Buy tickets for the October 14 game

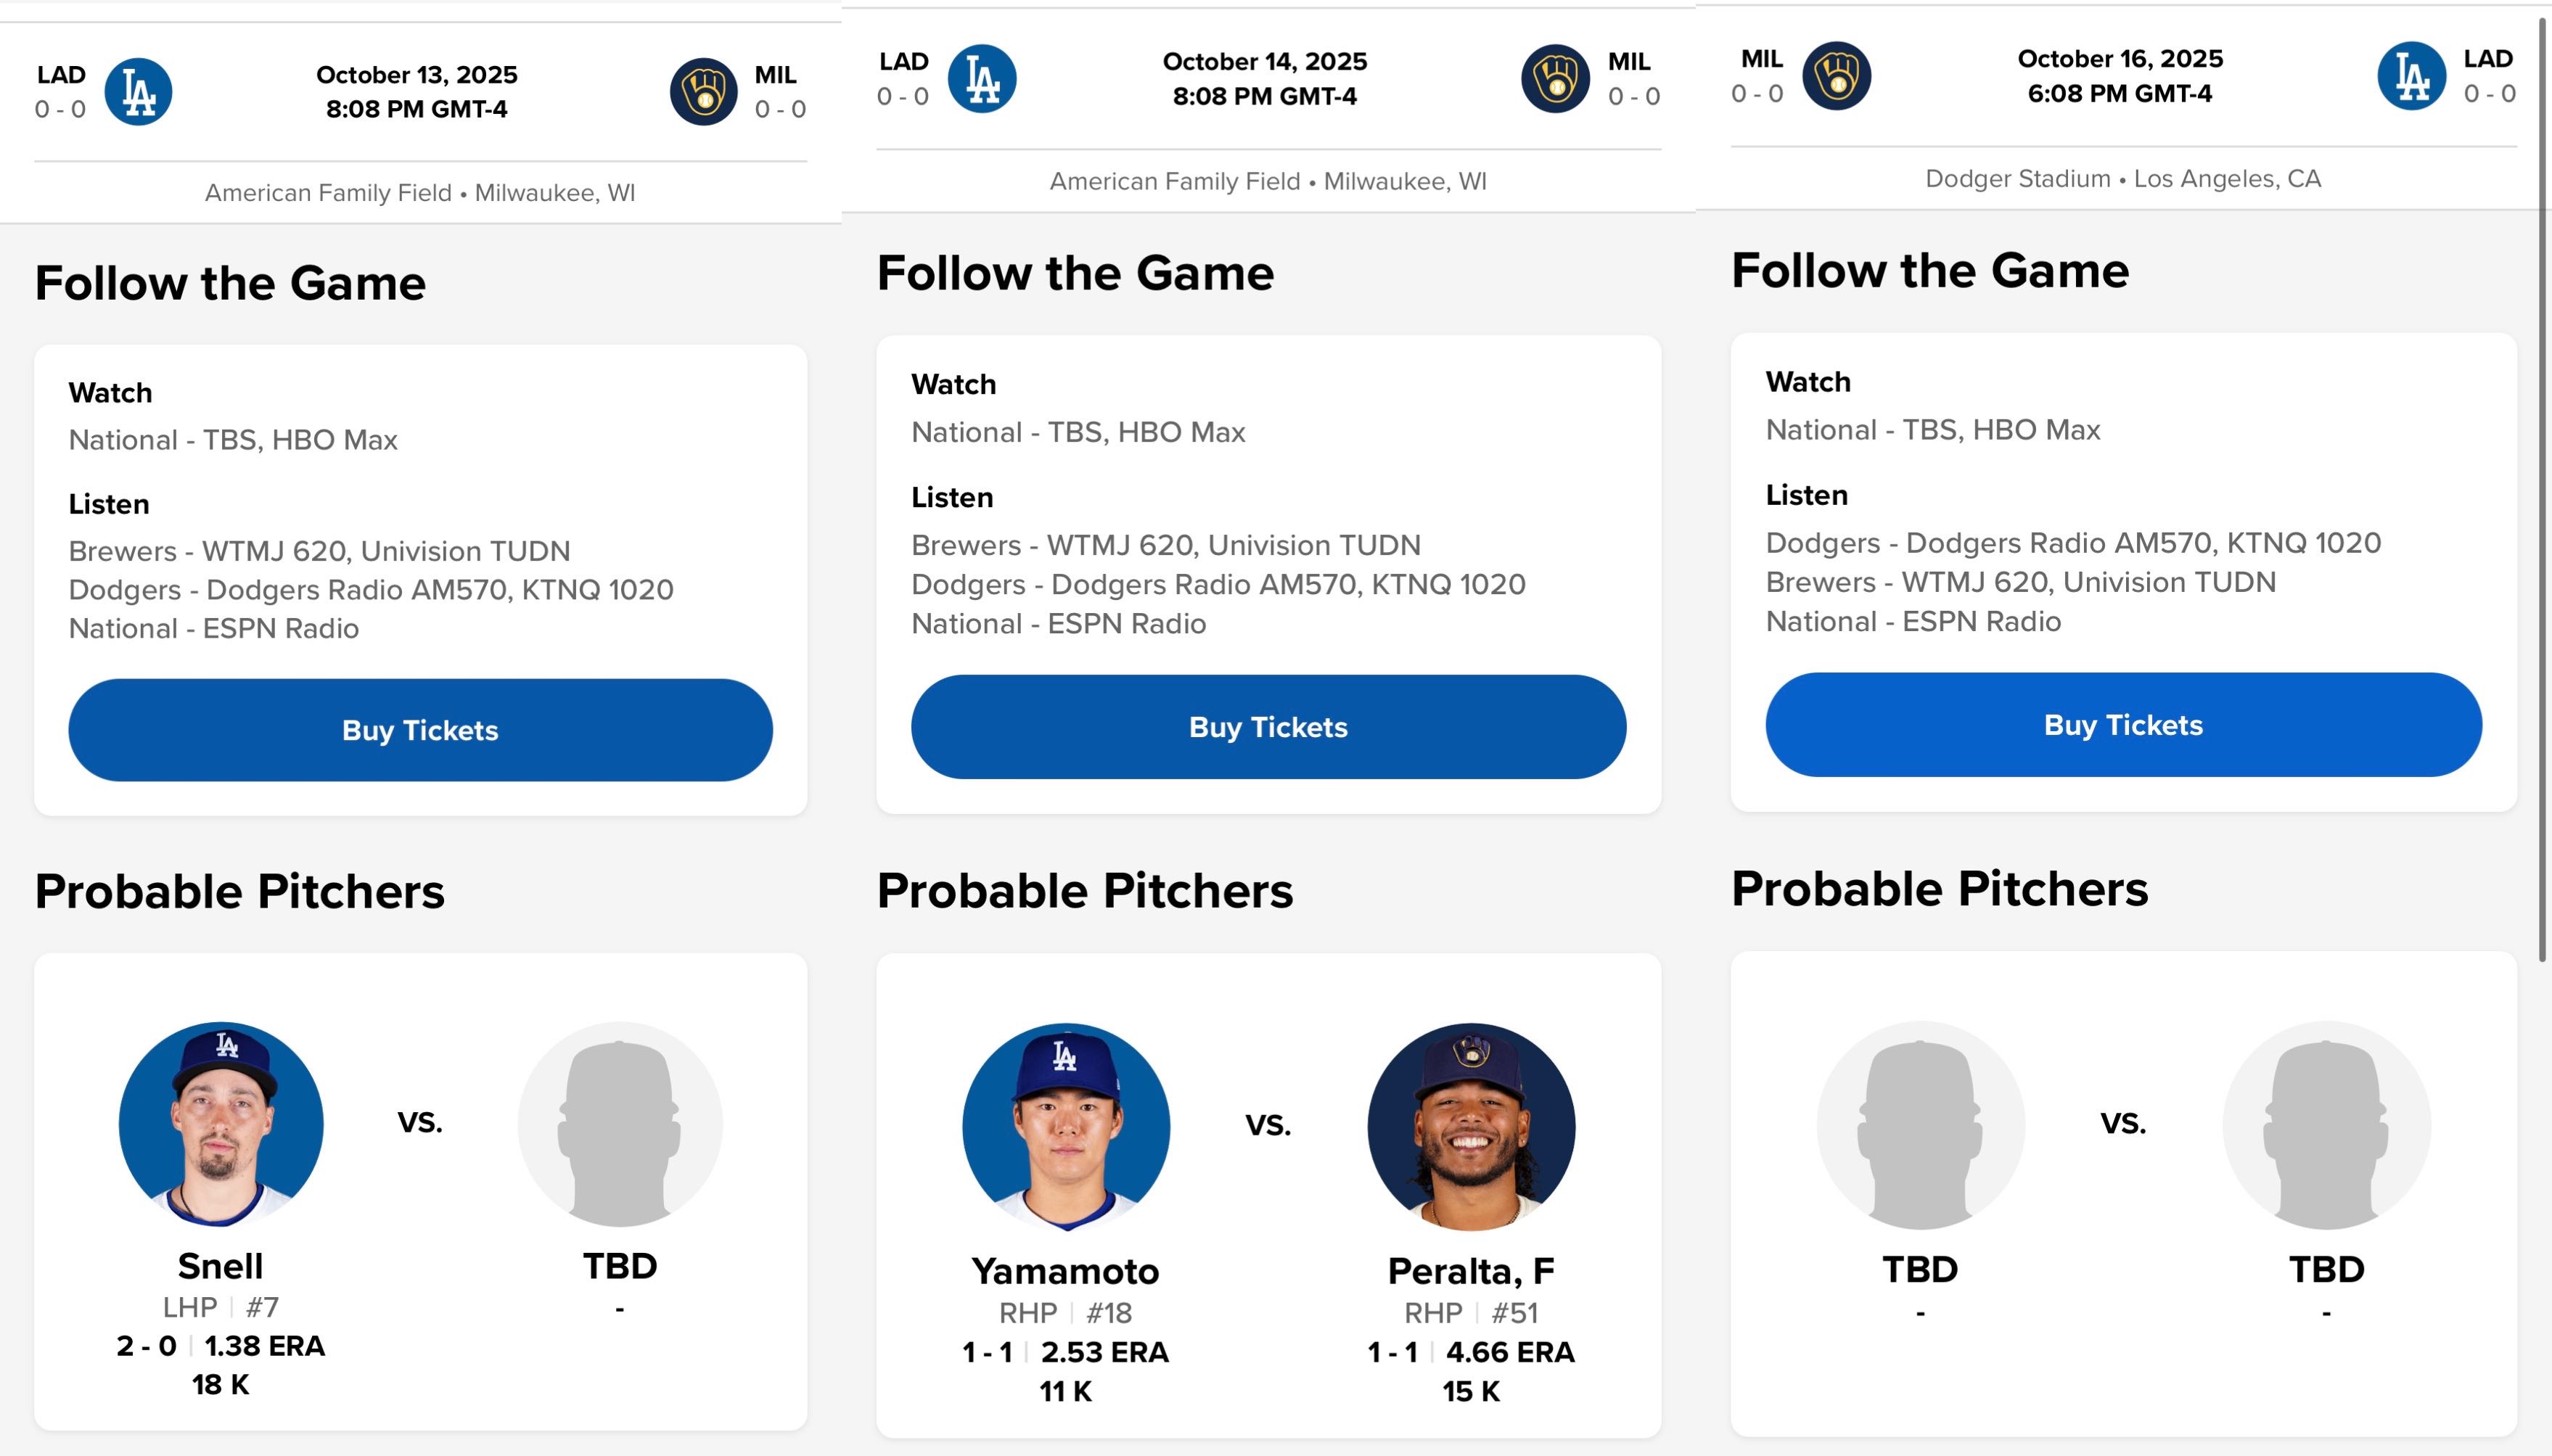pyautogui.click(x=1268, y=727)
